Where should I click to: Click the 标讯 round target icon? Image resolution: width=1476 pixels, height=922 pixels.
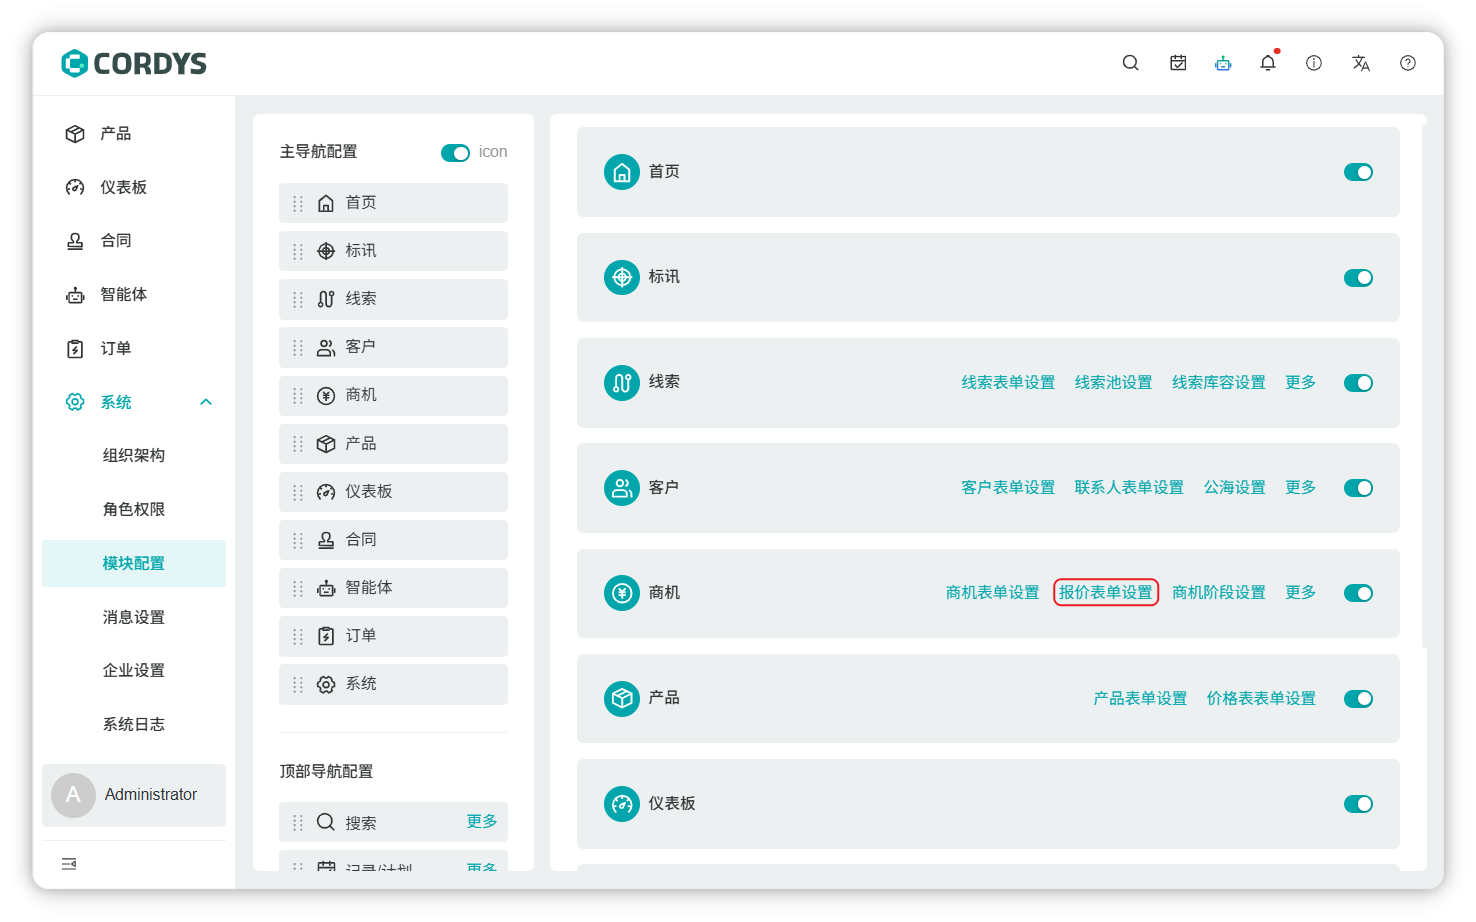tap(622, 277)
